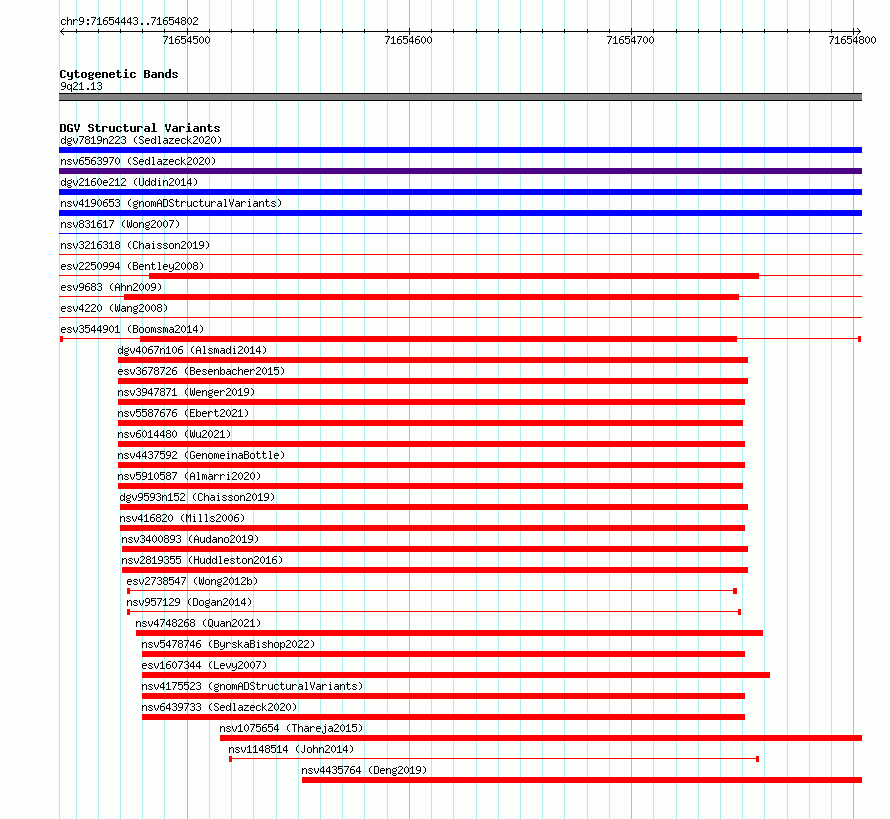Click esv2250994 (Bentley2008) label
This screenshot has height=819, width=890.
(132, 266)
